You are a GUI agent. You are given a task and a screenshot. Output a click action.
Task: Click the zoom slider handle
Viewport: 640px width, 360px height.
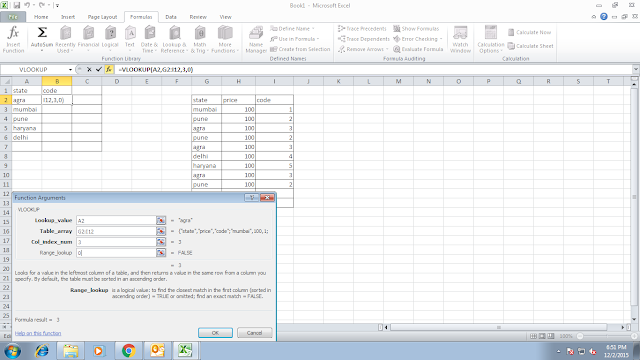point(580,336)
